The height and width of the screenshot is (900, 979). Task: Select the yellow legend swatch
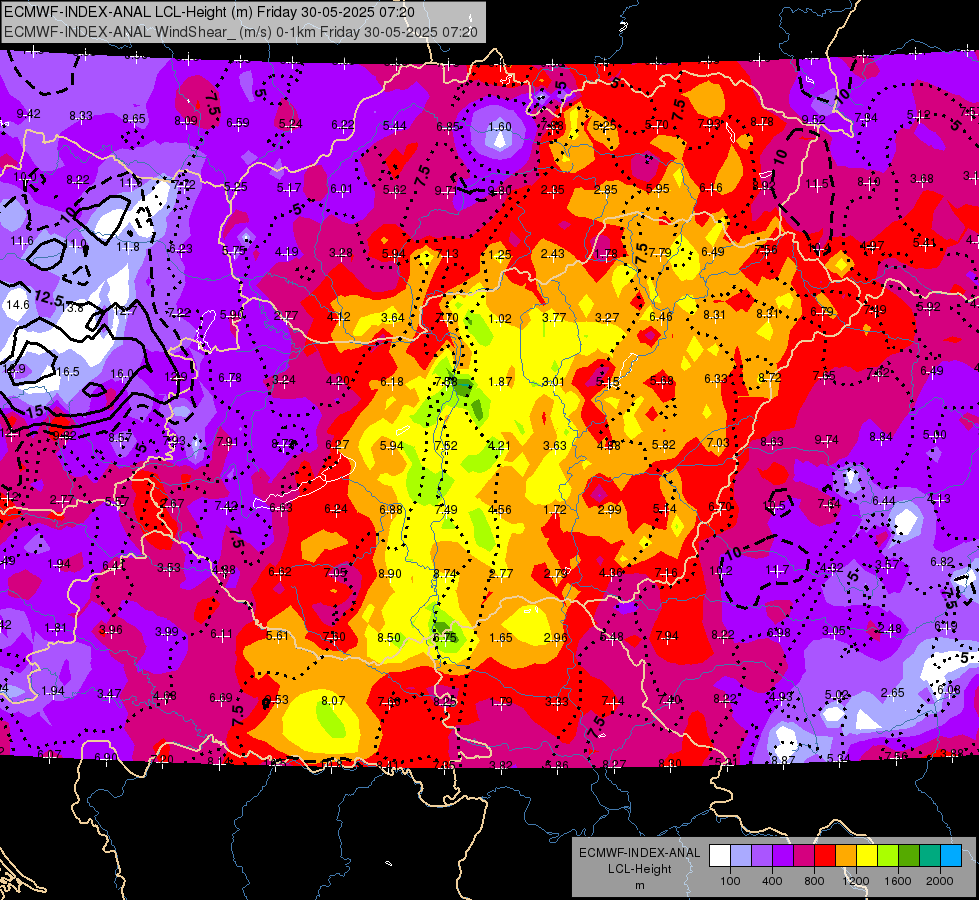coord(867,855)
